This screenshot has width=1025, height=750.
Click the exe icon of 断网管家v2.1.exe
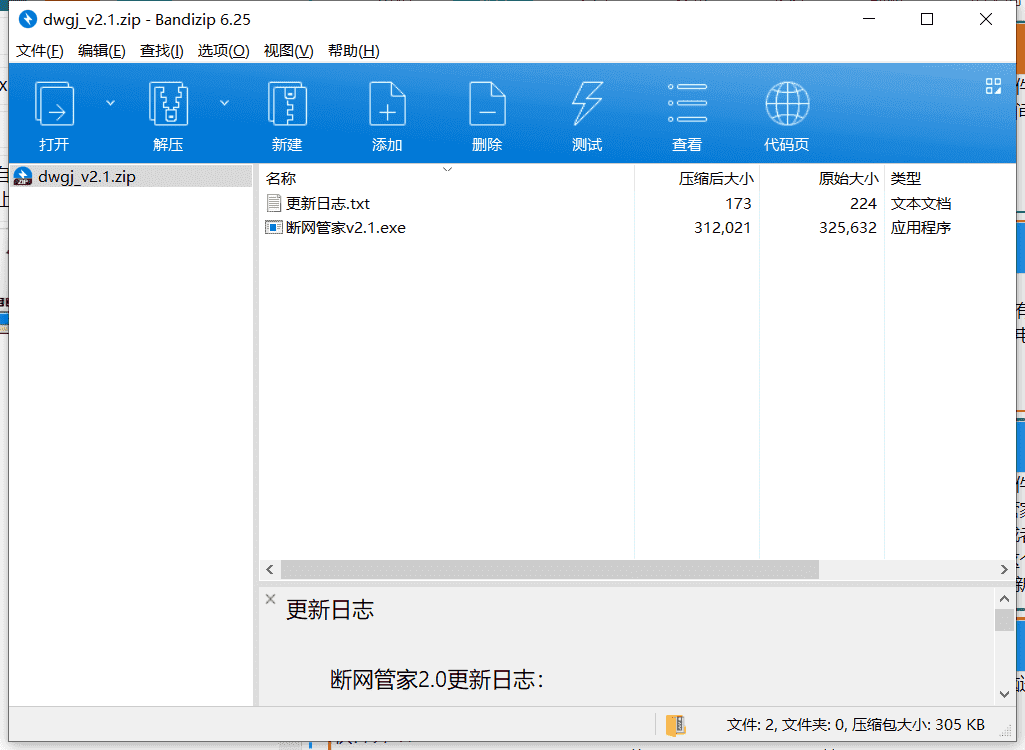tap(274, 228)
